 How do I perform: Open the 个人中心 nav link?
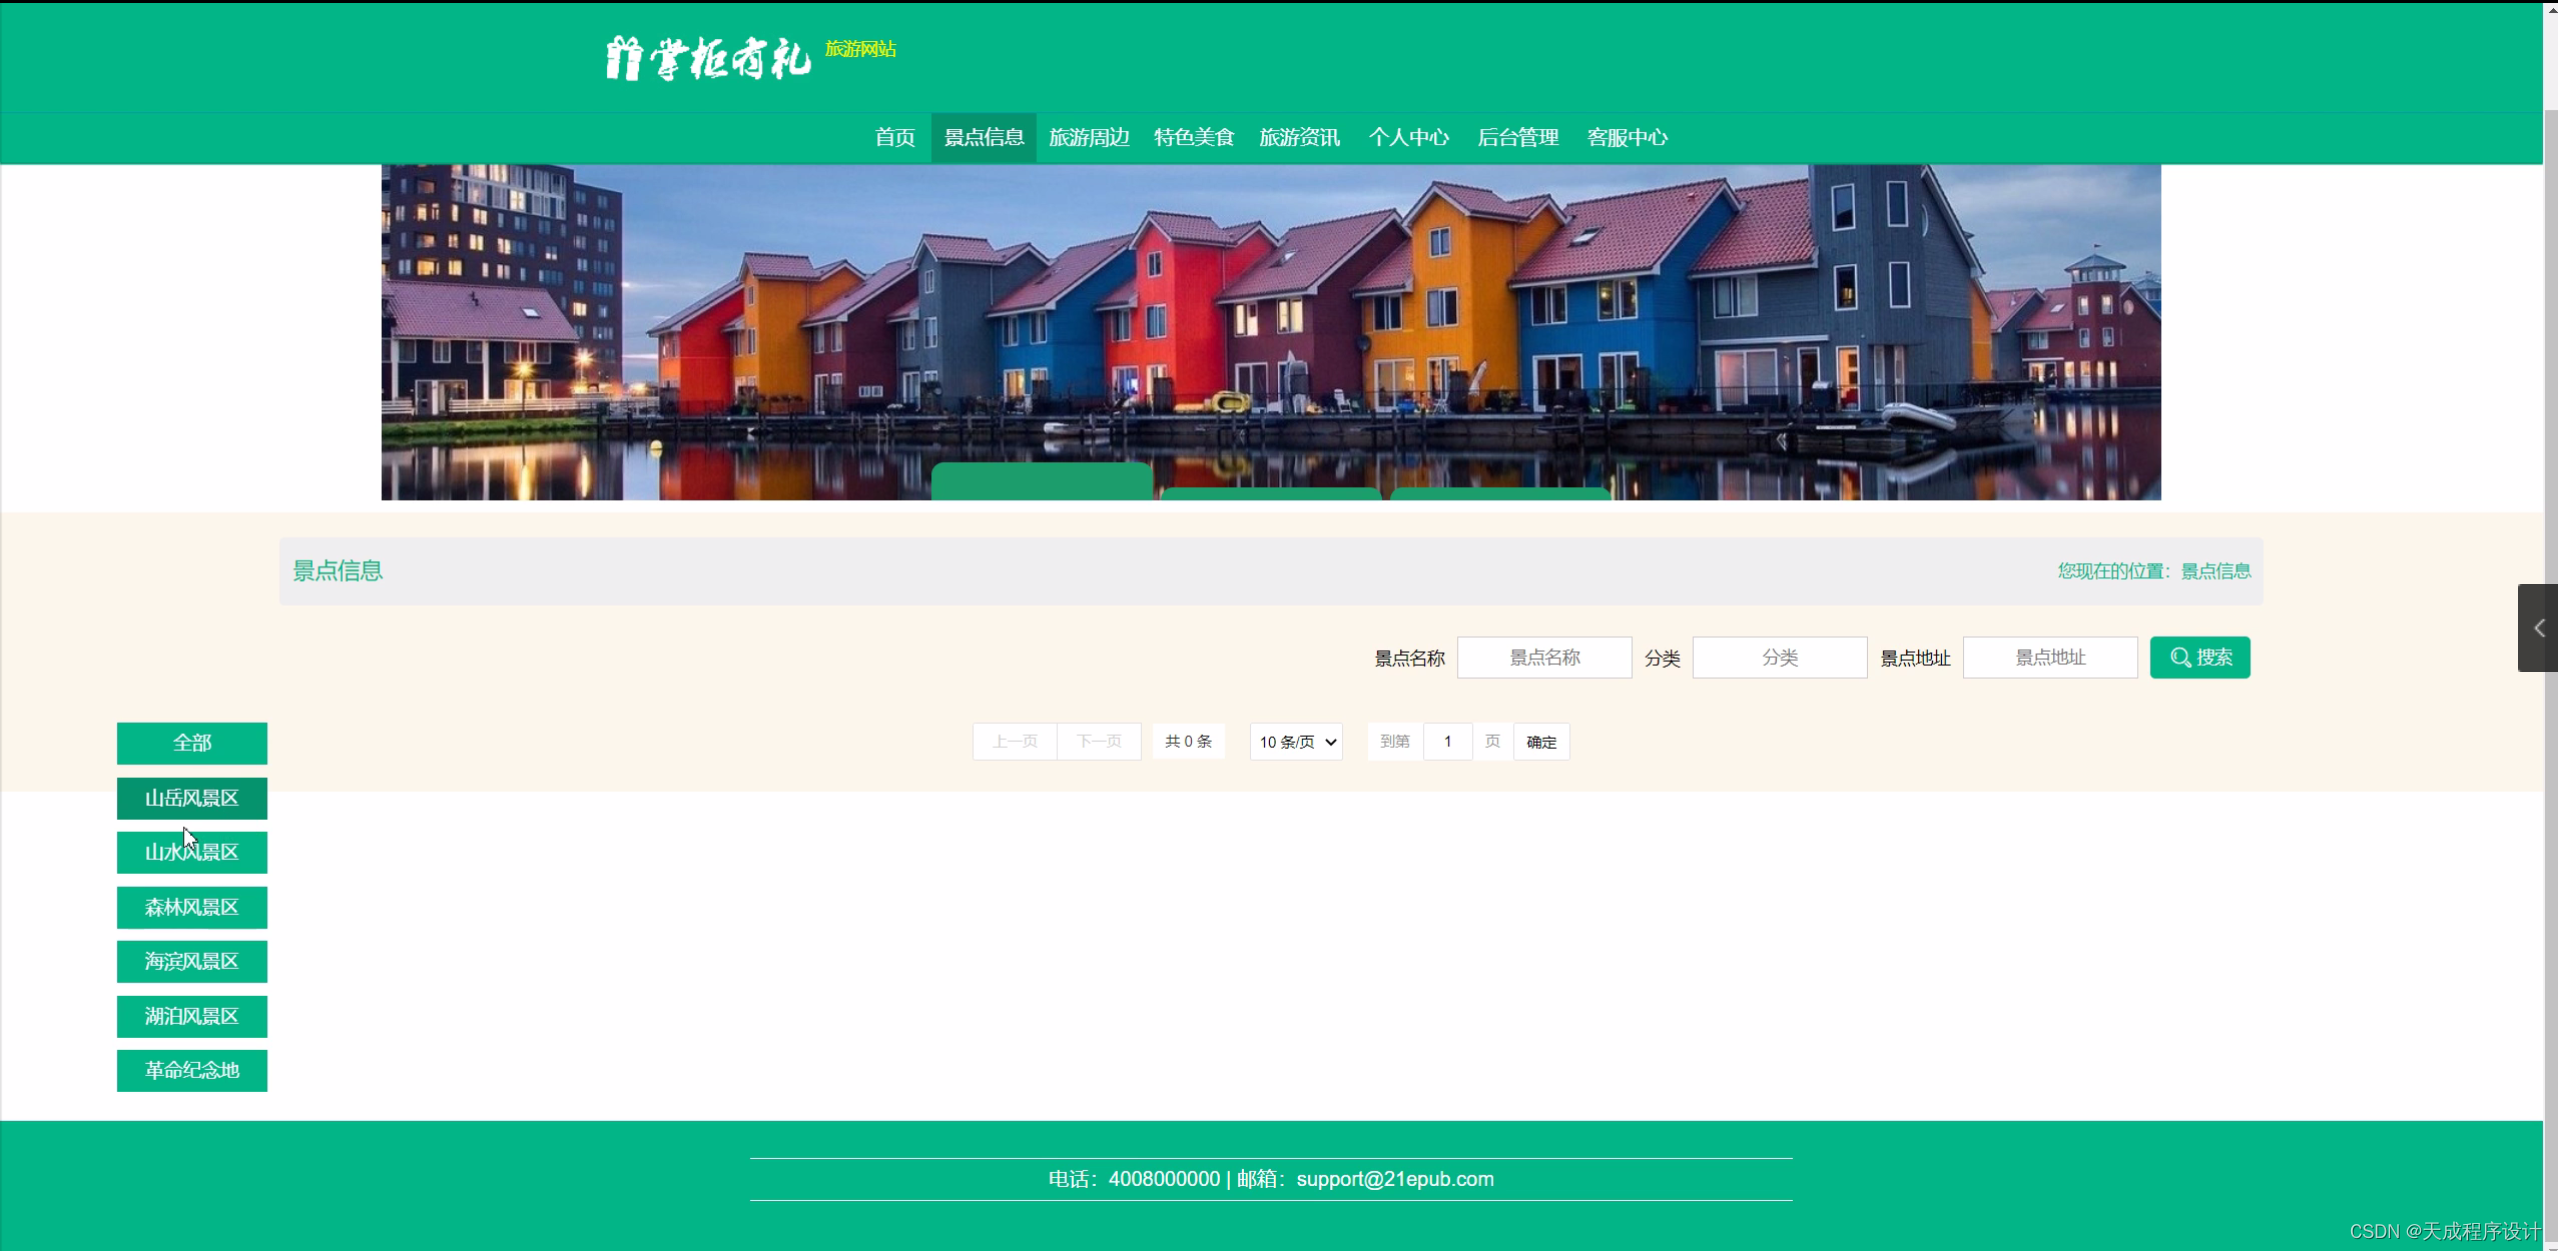tap(1408, 138)
